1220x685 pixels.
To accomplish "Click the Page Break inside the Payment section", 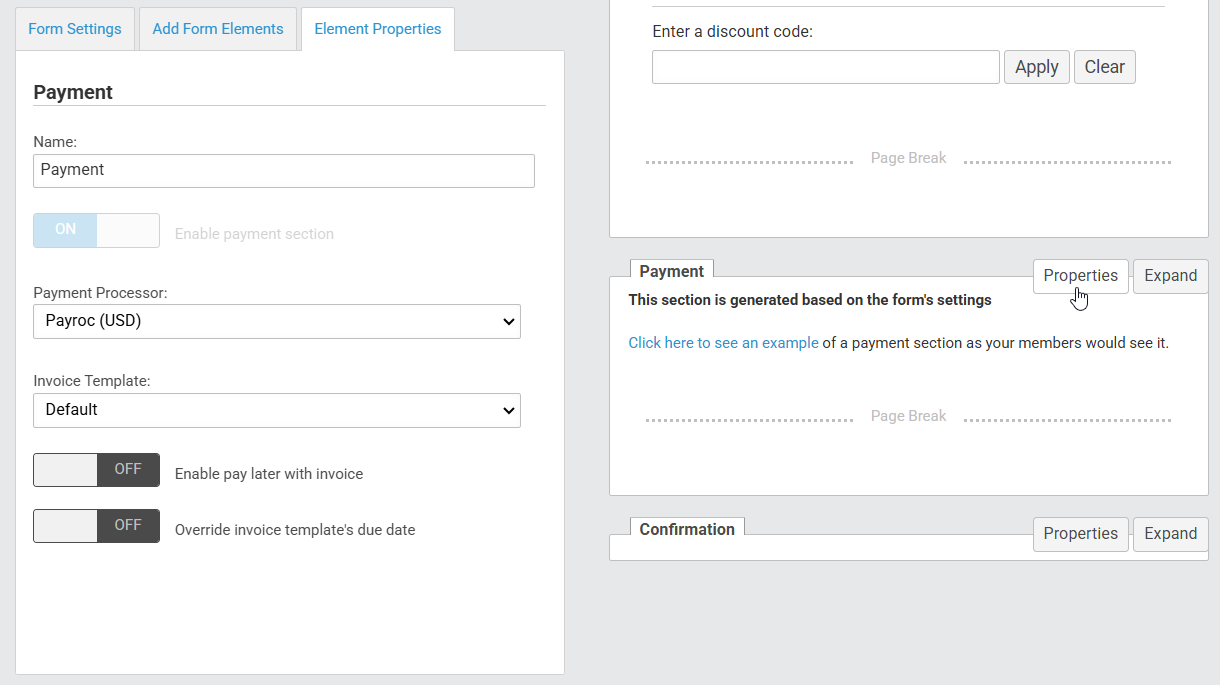I will coord(908,416).
